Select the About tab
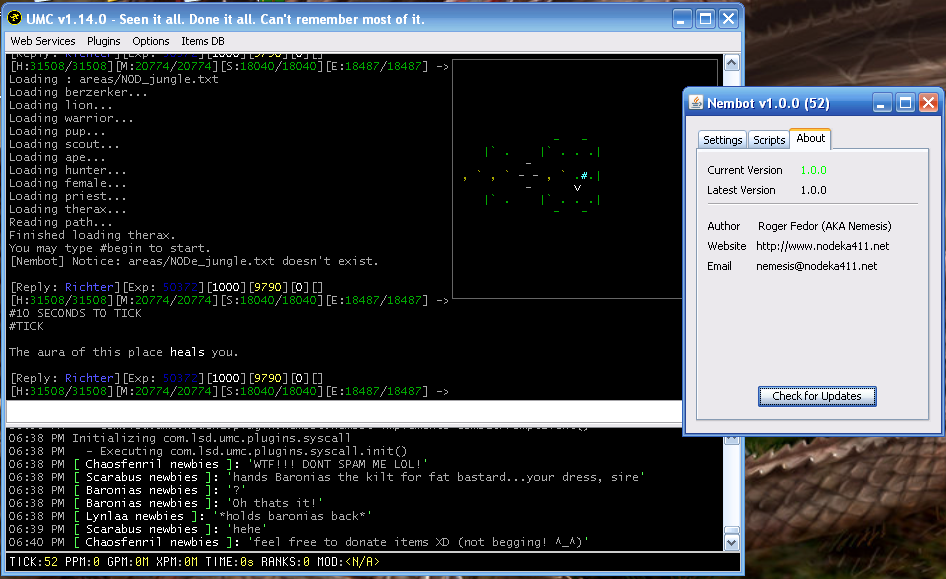The image size is (946, 579). pyautogui.click(x=810, y=138)
